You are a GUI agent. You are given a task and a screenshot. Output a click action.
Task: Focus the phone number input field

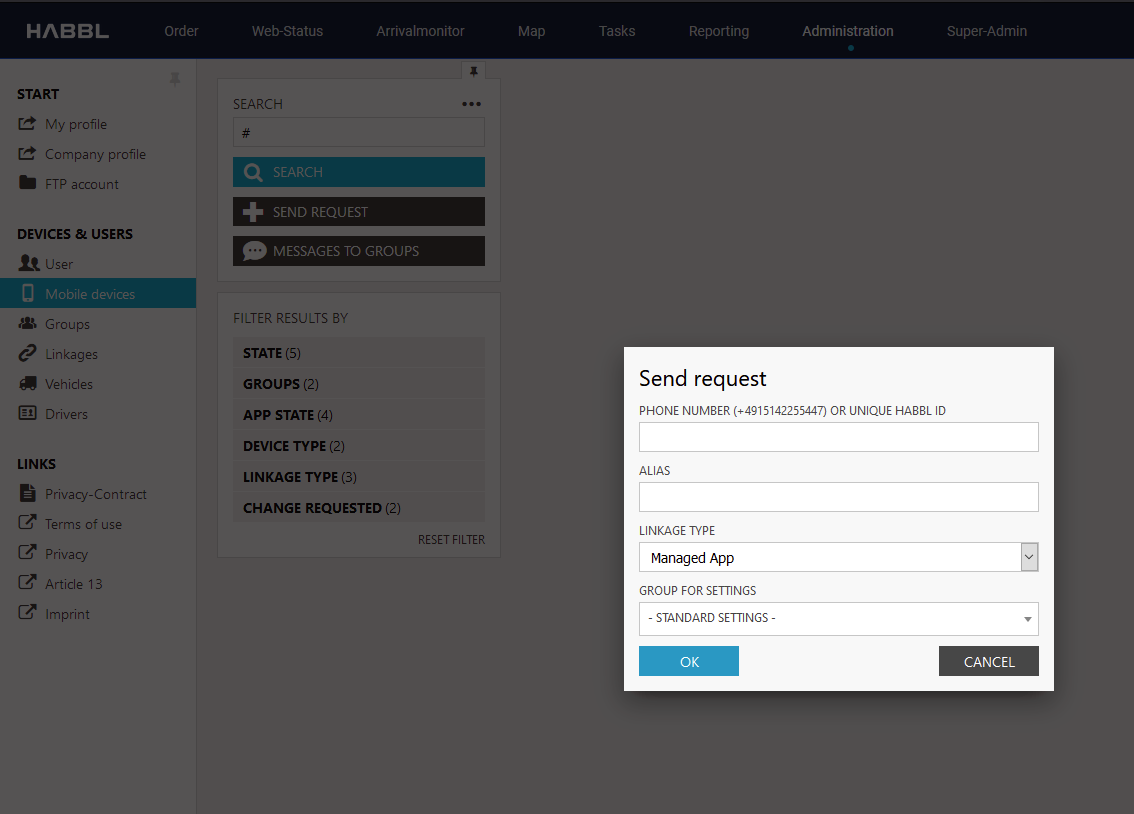[x=838, y=437]
